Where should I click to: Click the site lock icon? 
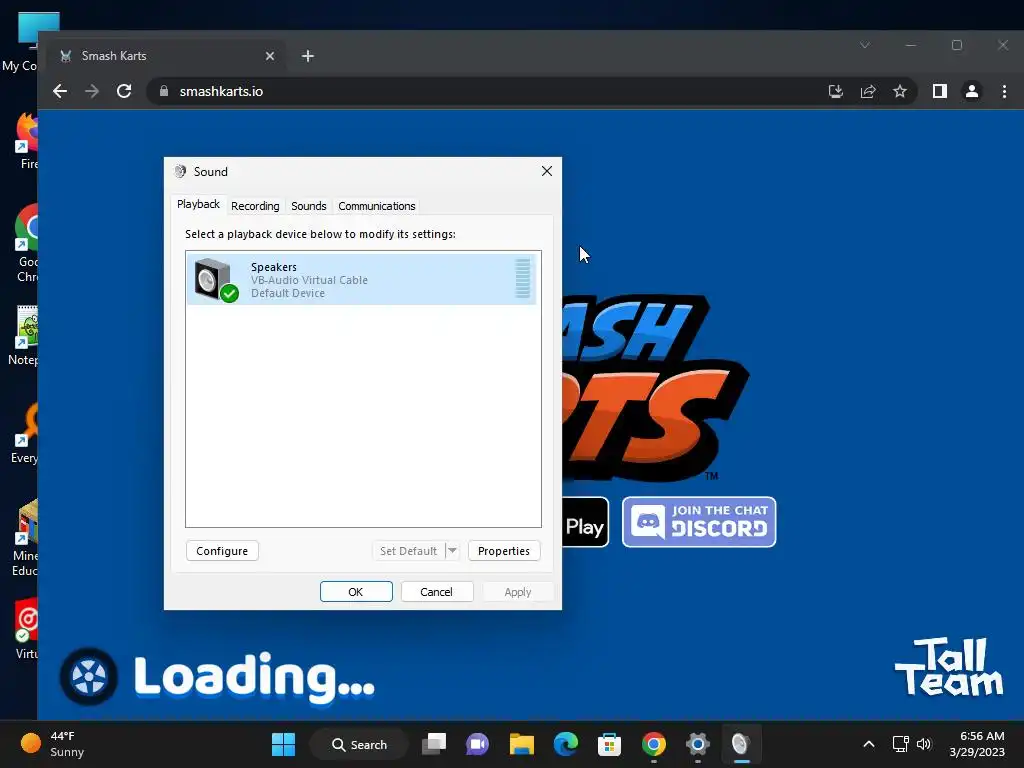click(164, 91)
